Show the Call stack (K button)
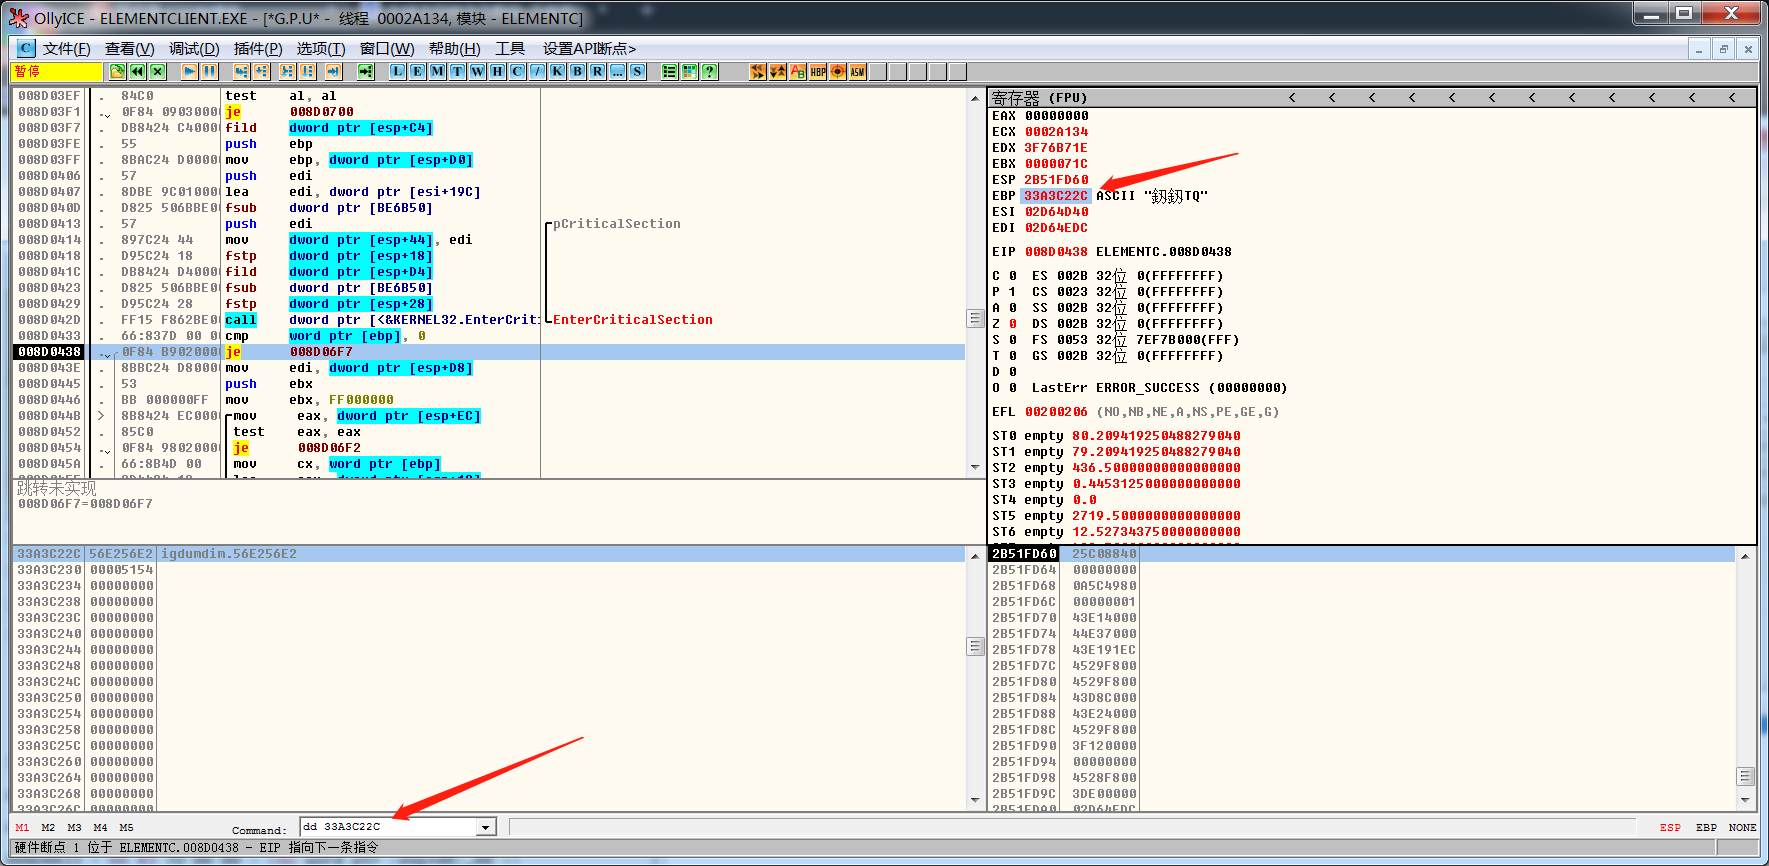 pos(558,71)
